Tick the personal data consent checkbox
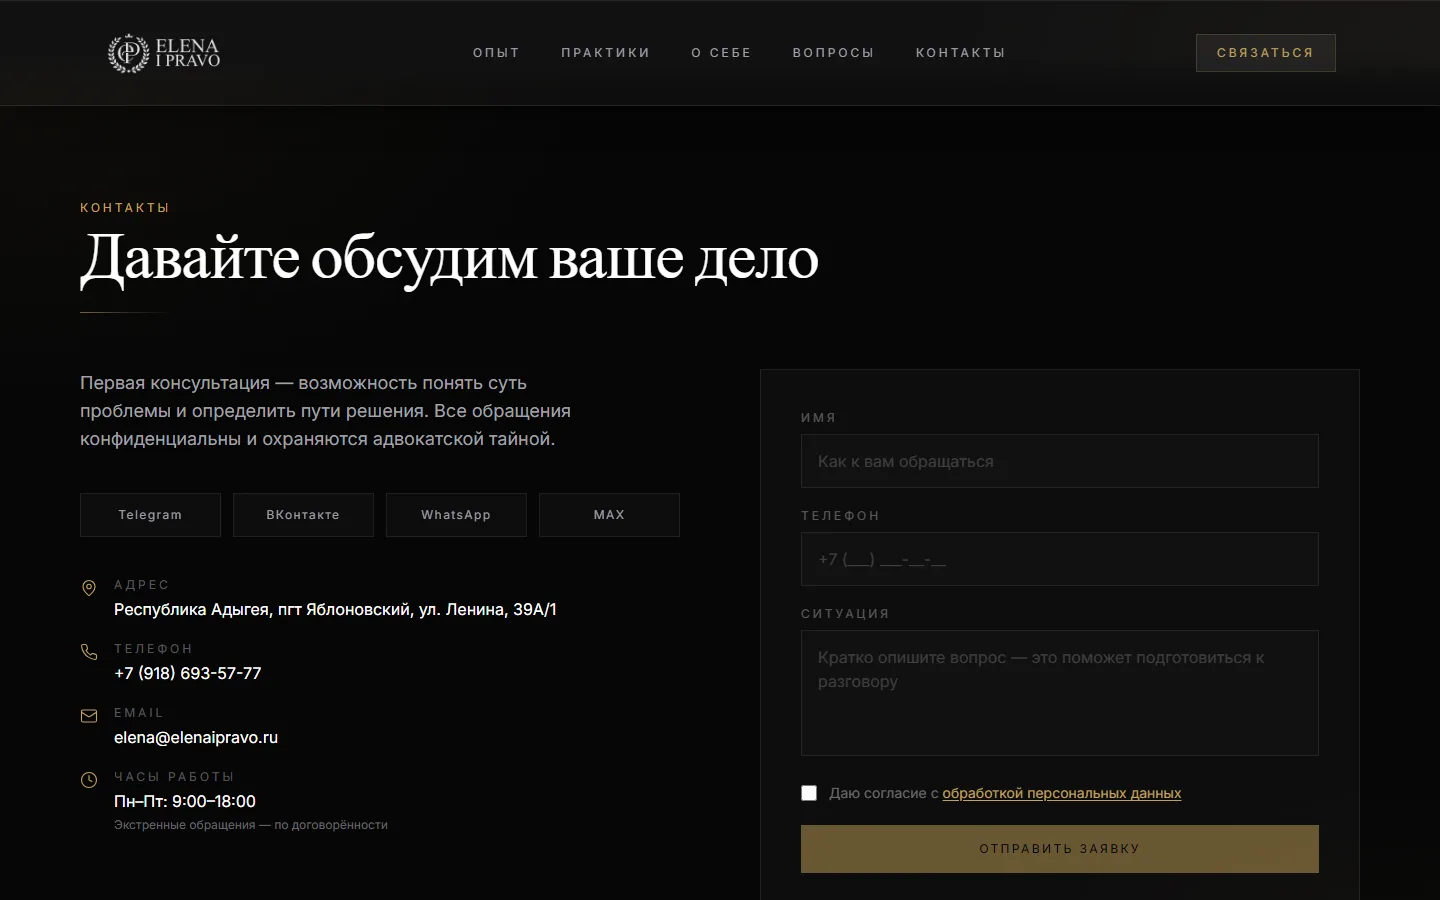1440x900 pixels. (809, 793)
